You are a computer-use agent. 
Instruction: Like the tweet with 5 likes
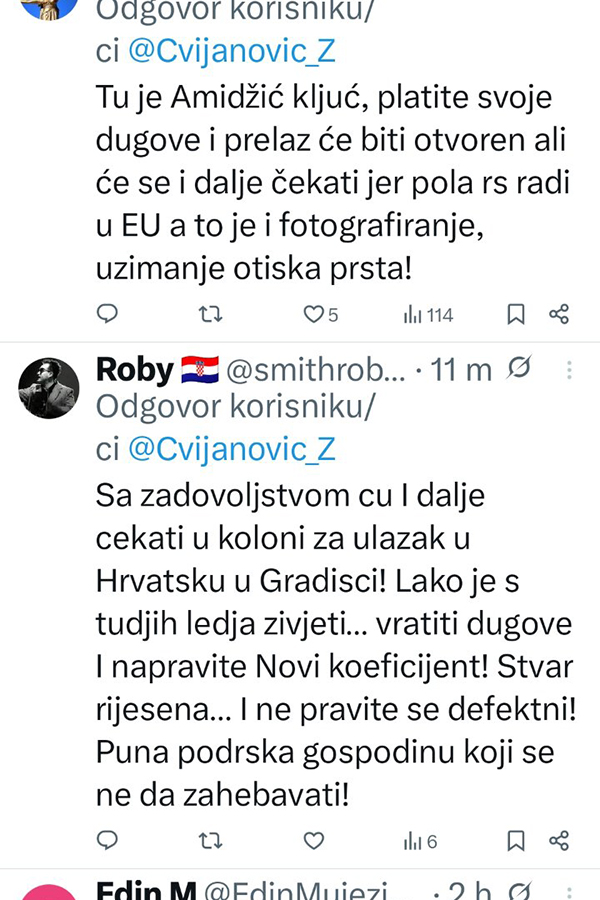coord(314,315)
